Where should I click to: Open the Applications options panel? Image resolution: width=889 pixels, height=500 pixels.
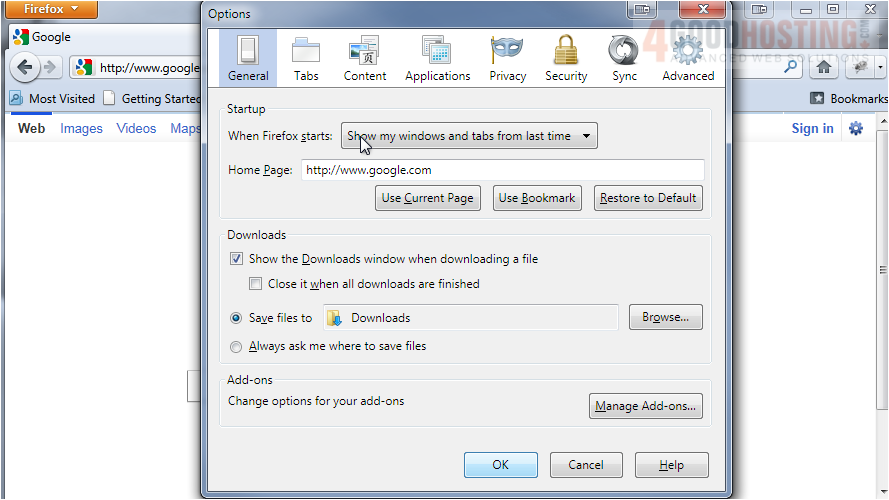point(437,59)
